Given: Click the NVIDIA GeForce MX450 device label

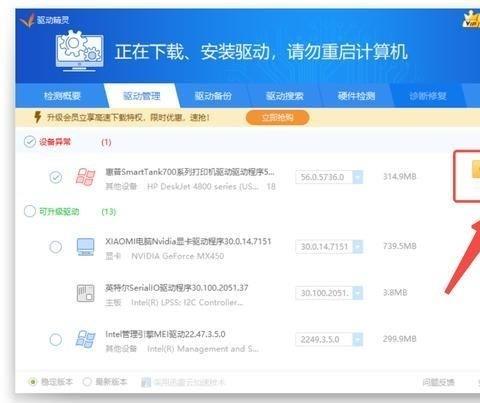Looking at the screenshot, I should click(x=178, y=256).
